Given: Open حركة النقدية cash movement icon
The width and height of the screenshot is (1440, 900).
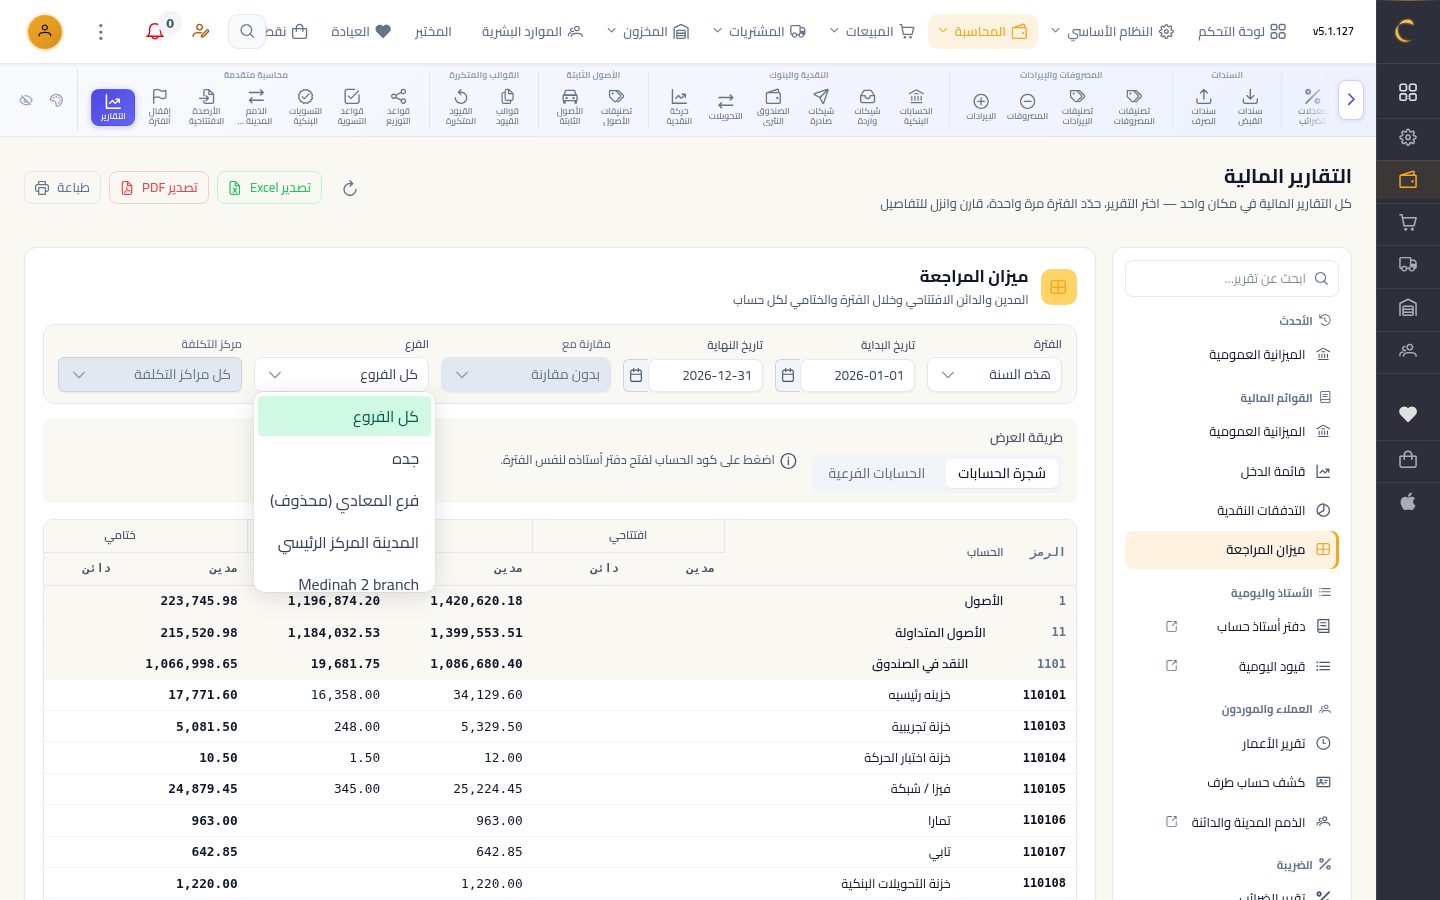Looking at the screenshot, I should click(x=679, y=107).
